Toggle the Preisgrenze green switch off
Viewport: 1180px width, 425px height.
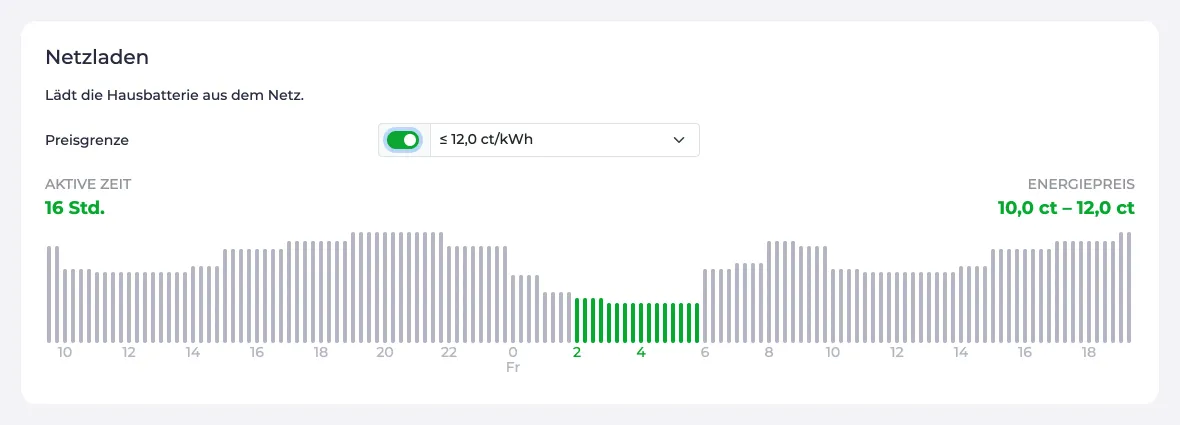[403, 140]
